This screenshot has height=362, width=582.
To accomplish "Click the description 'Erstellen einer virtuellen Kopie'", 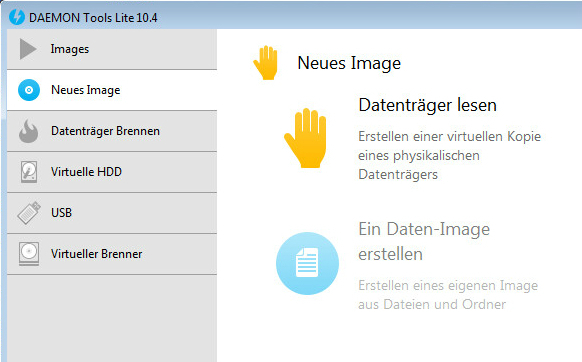I will 449,137.
